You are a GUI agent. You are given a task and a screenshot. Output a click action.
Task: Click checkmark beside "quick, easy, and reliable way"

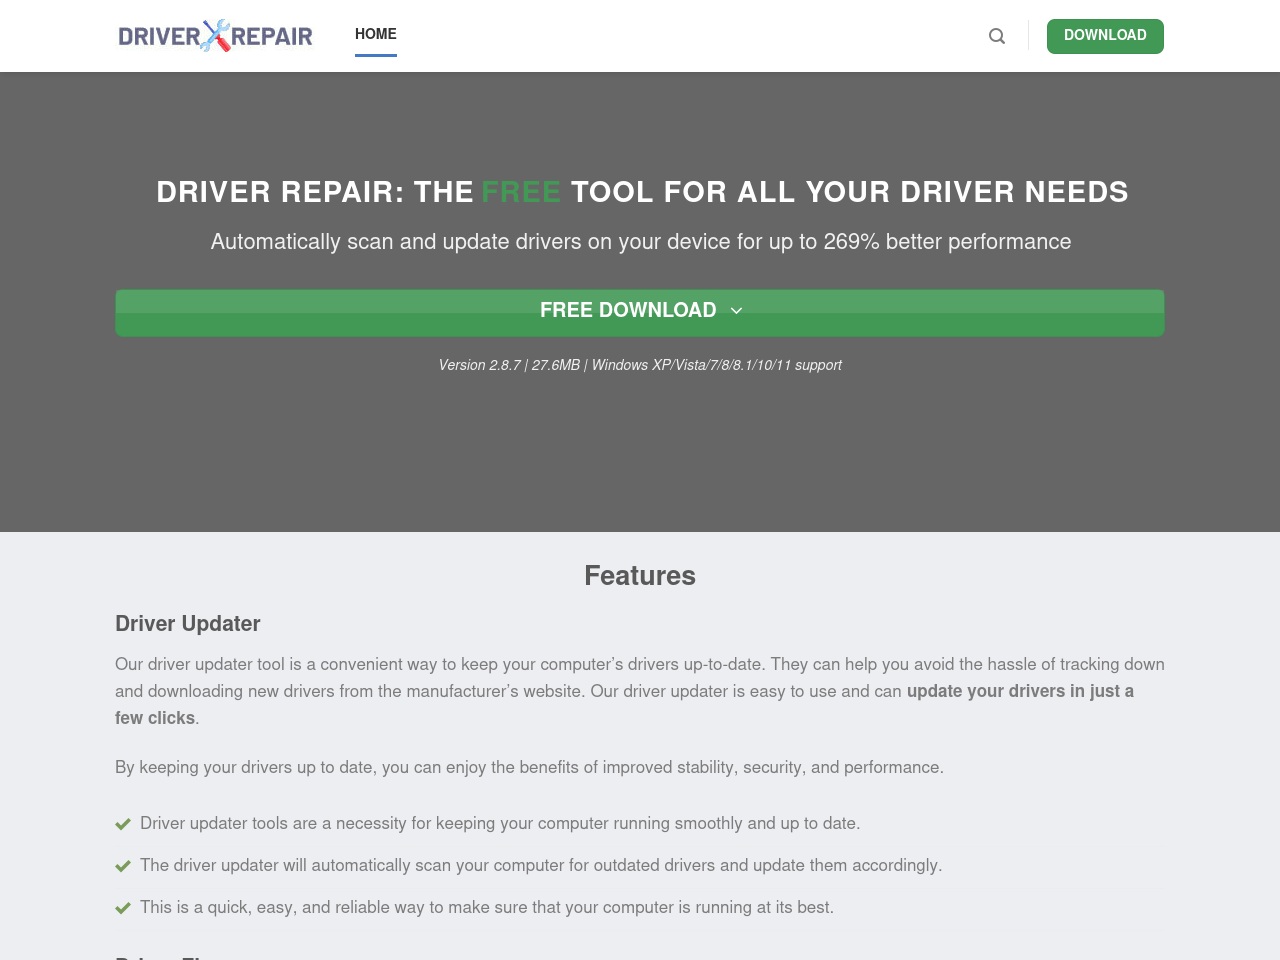point(123,908)
